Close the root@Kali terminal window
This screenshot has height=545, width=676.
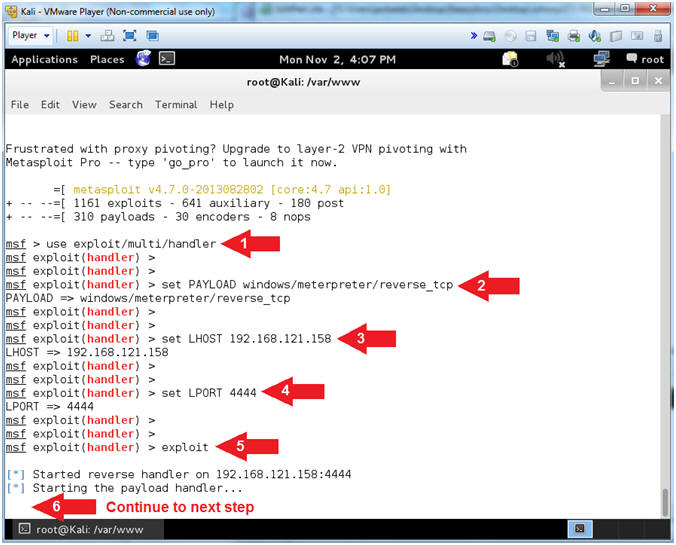point(658,81)
